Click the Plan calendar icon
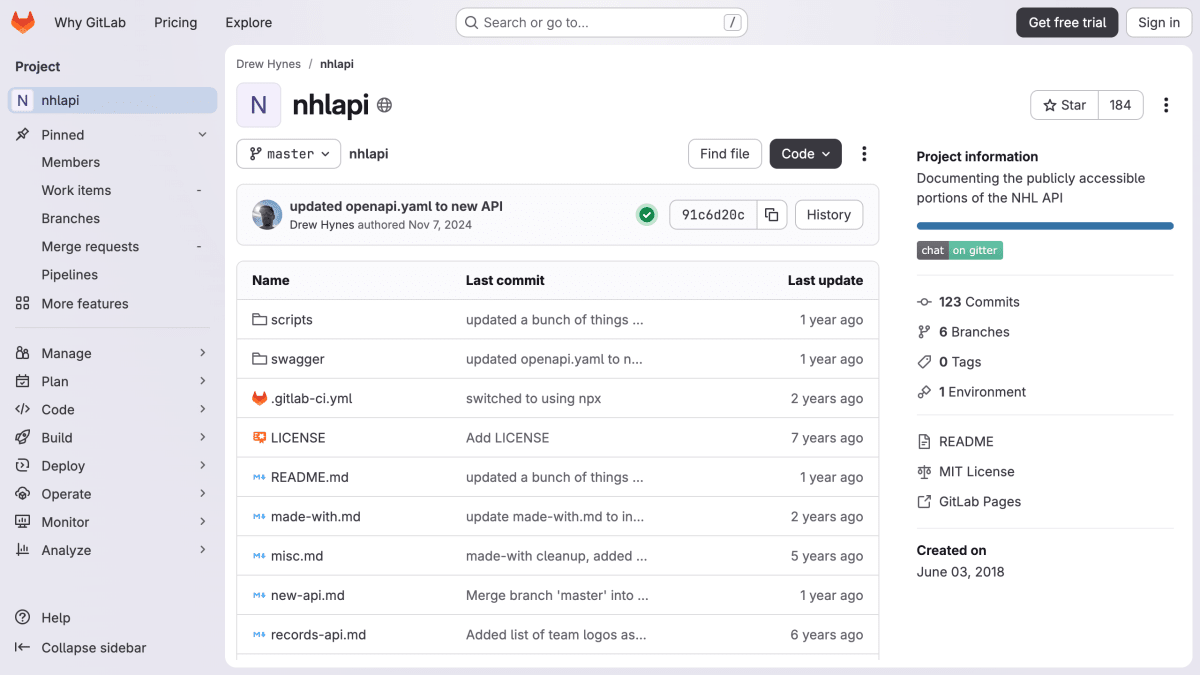 22,381
